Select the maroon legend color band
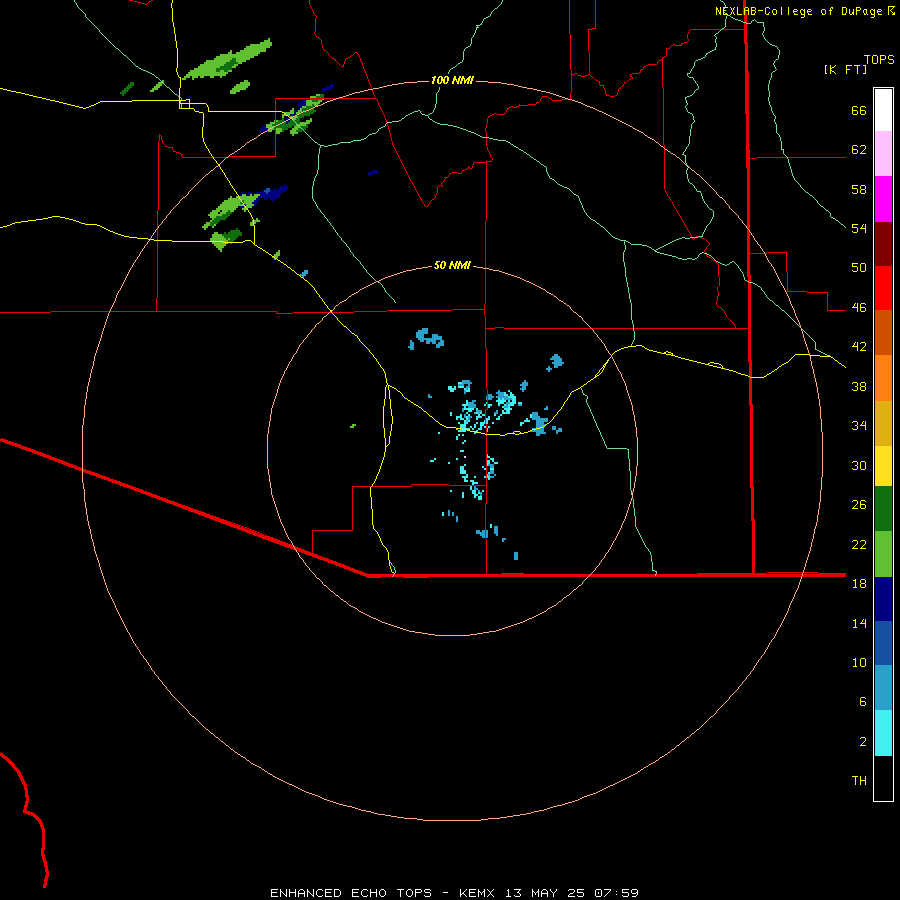900x900 pixels. (883, 244)
